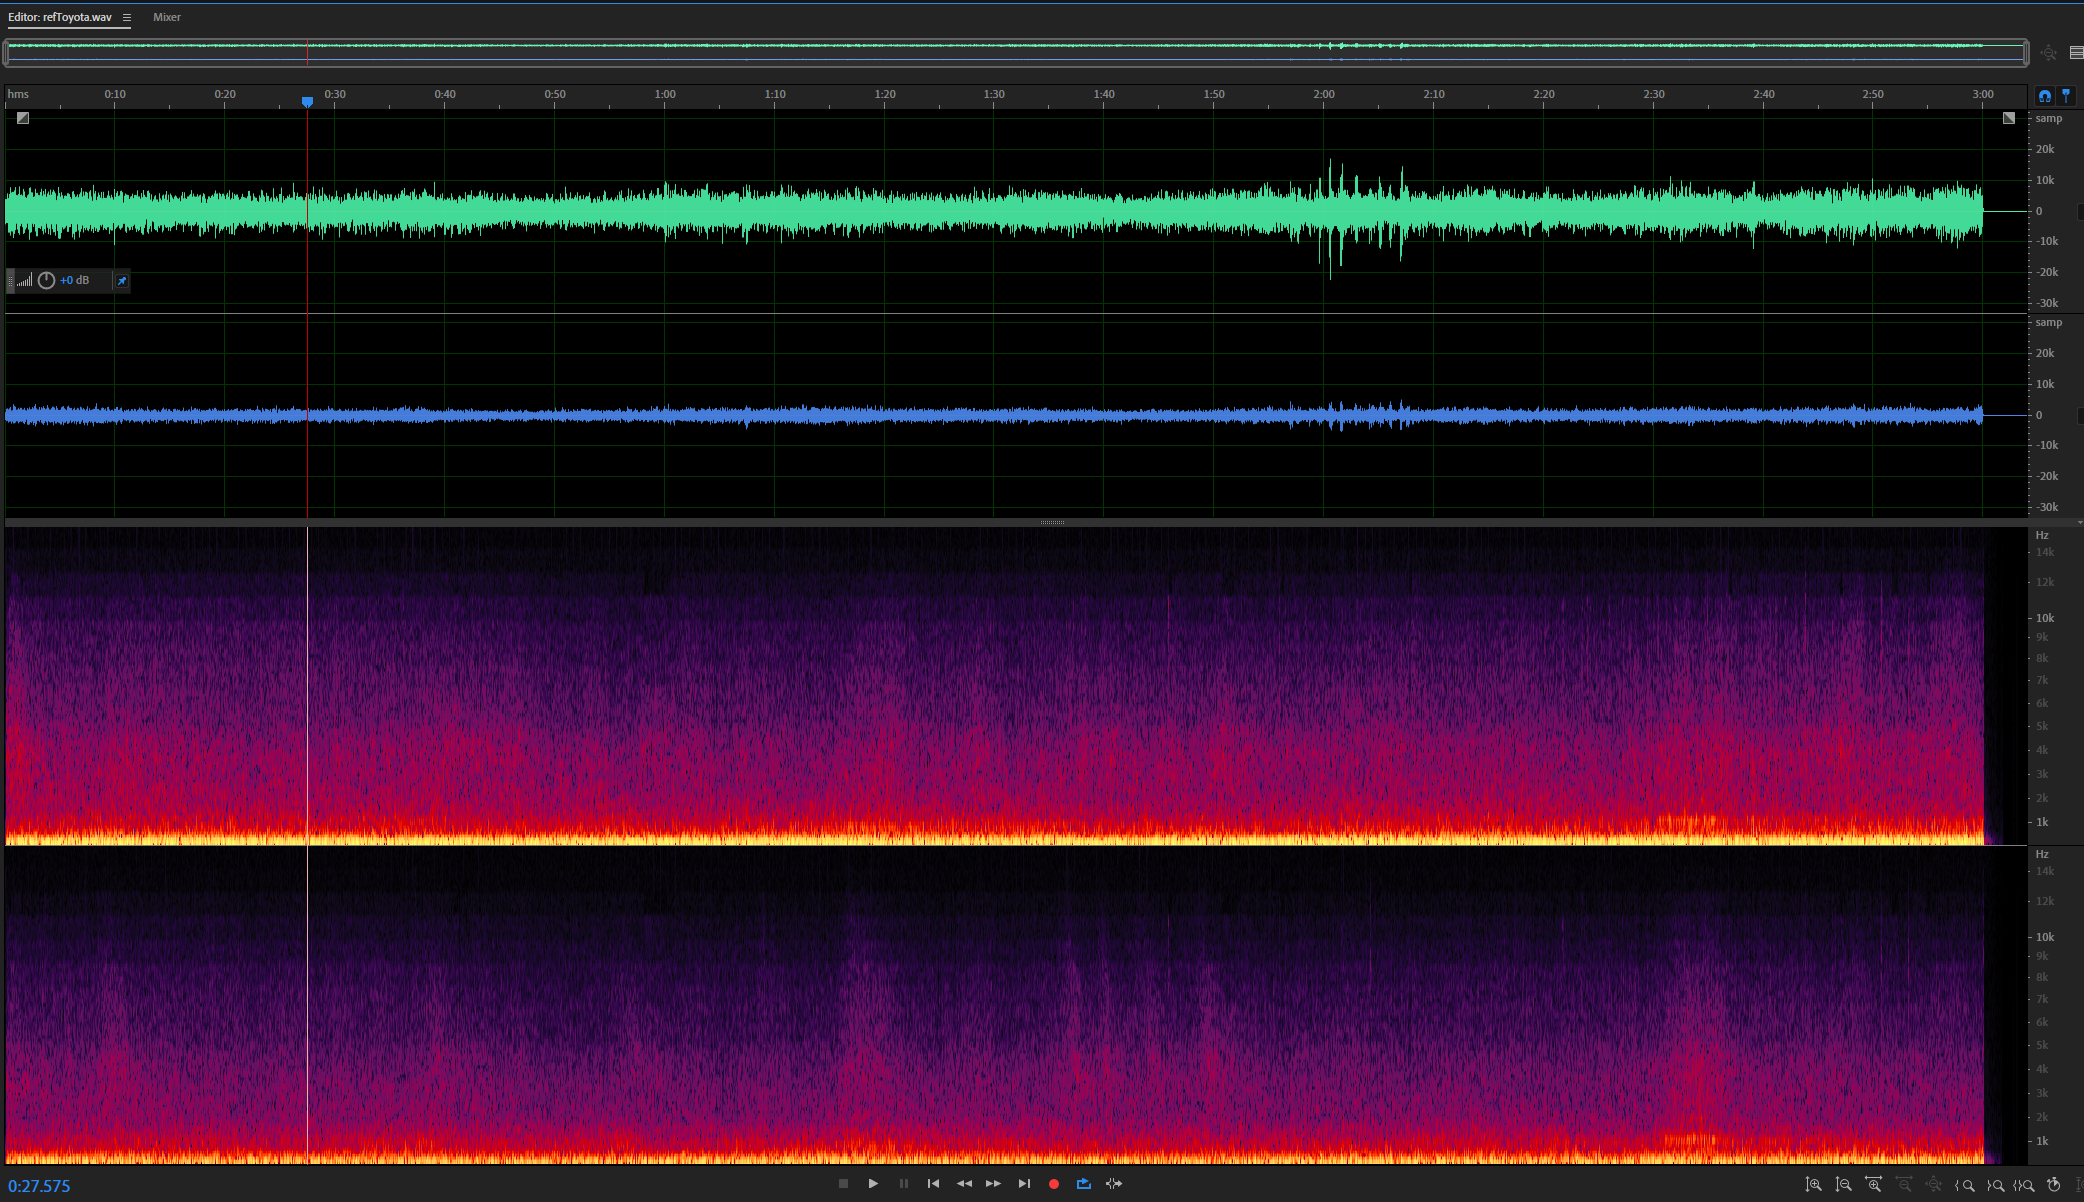This screenshot has height=1202, width=2084.
Task: Click the Fast Forward button
Action: (x=993, y=1184)
